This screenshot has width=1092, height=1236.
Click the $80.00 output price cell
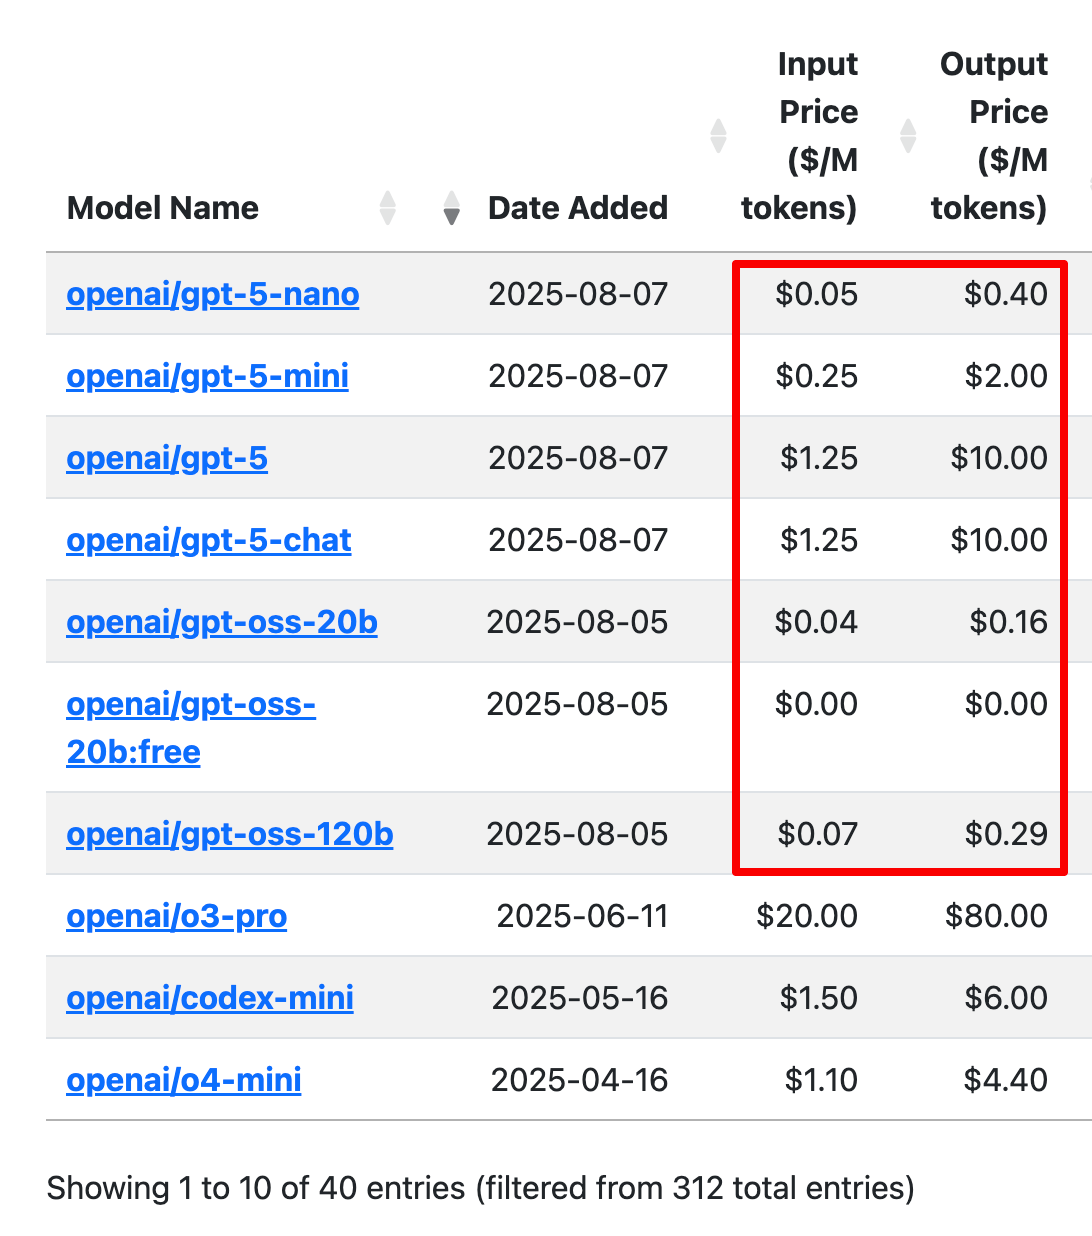pyautogui.click(x=996, y=916)
